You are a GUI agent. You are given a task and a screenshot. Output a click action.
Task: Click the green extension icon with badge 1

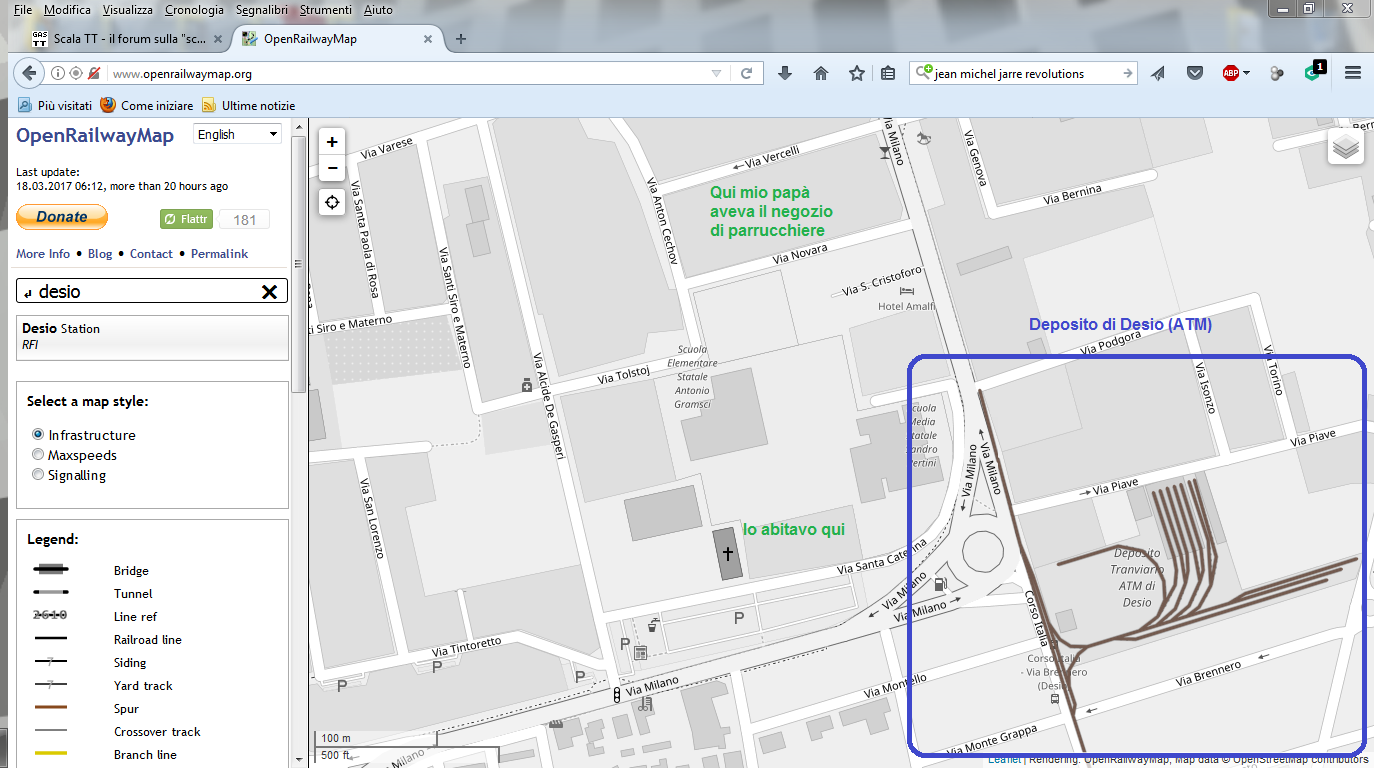[x=1314, y=72]
